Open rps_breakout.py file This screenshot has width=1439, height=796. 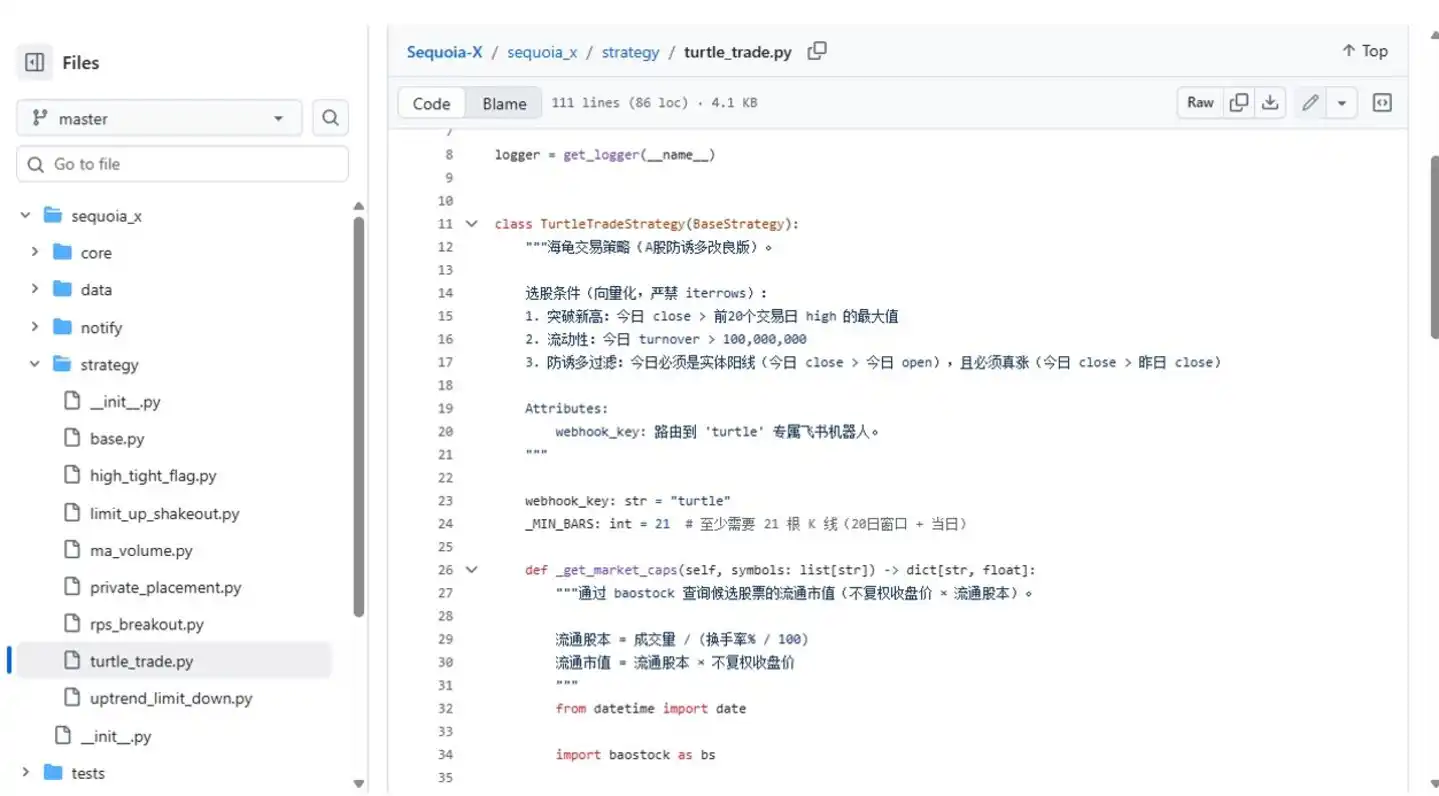[x=147, y=625]
